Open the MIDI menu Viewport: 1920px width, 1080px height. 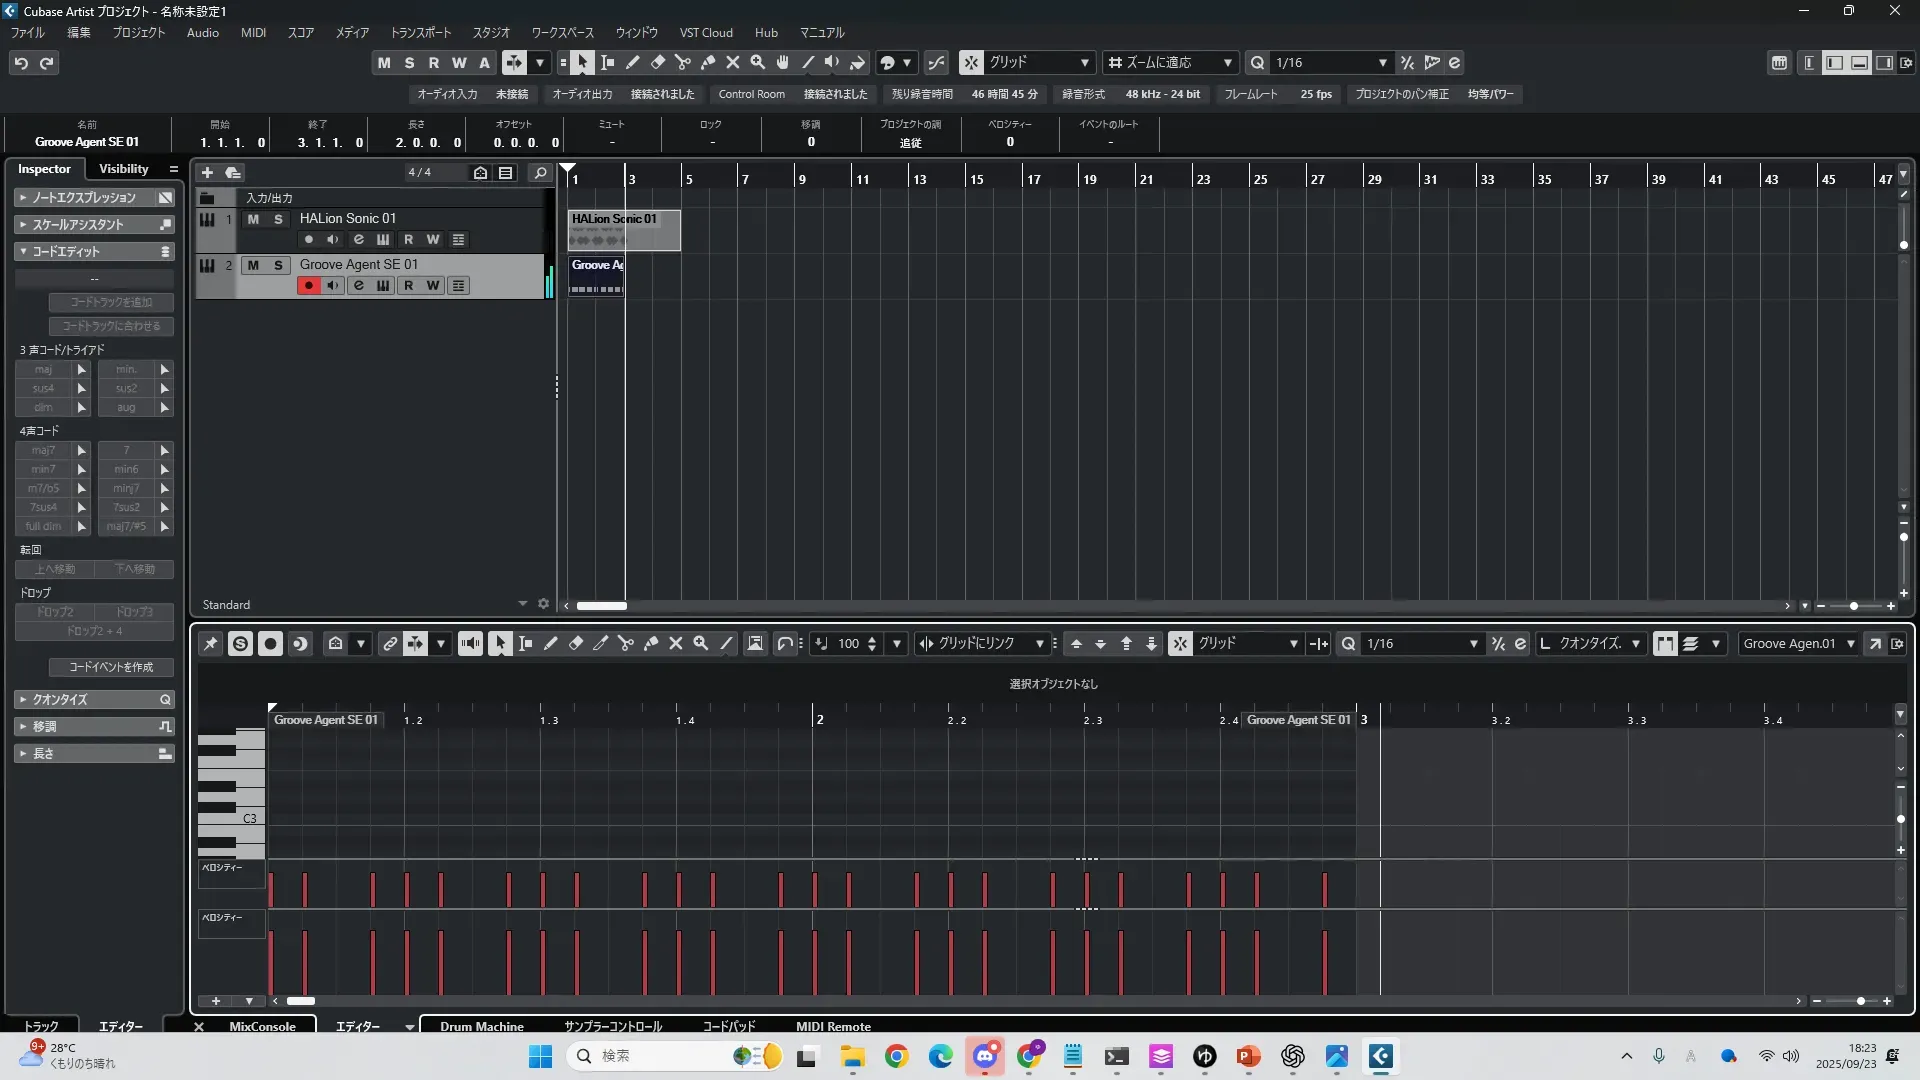tap(253, 32)
